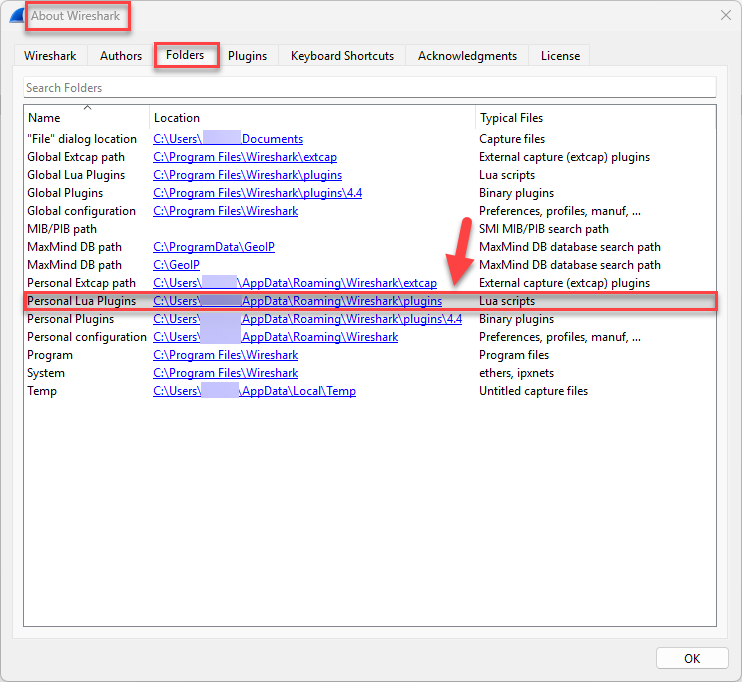This screenshot has width=742, height=682.
Task: Open the C:\GeoIP link
Action: point(177,265)
